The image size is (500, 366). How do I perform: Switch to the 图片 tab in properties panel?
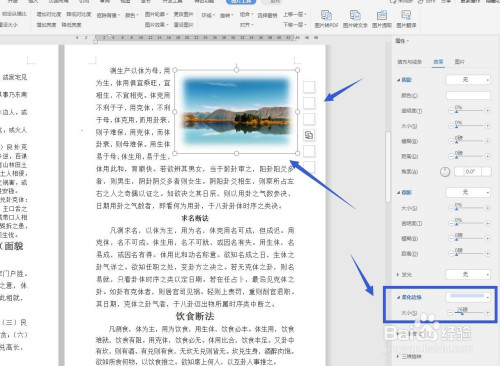point(459,62)
